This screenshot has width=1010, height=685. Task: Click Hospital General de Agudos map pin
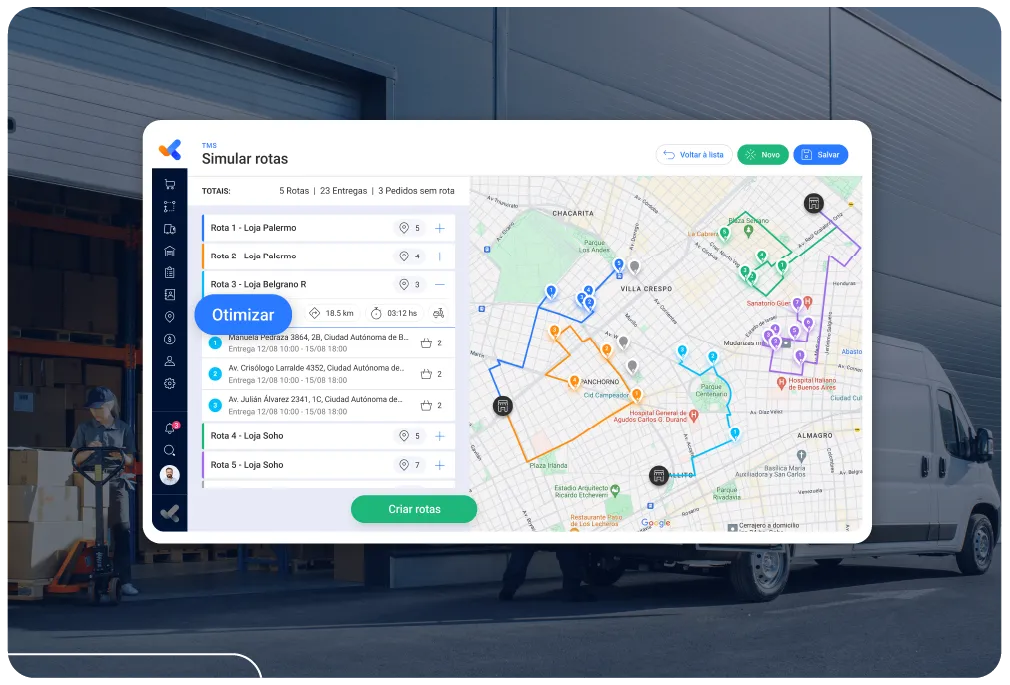click(694, 416)
